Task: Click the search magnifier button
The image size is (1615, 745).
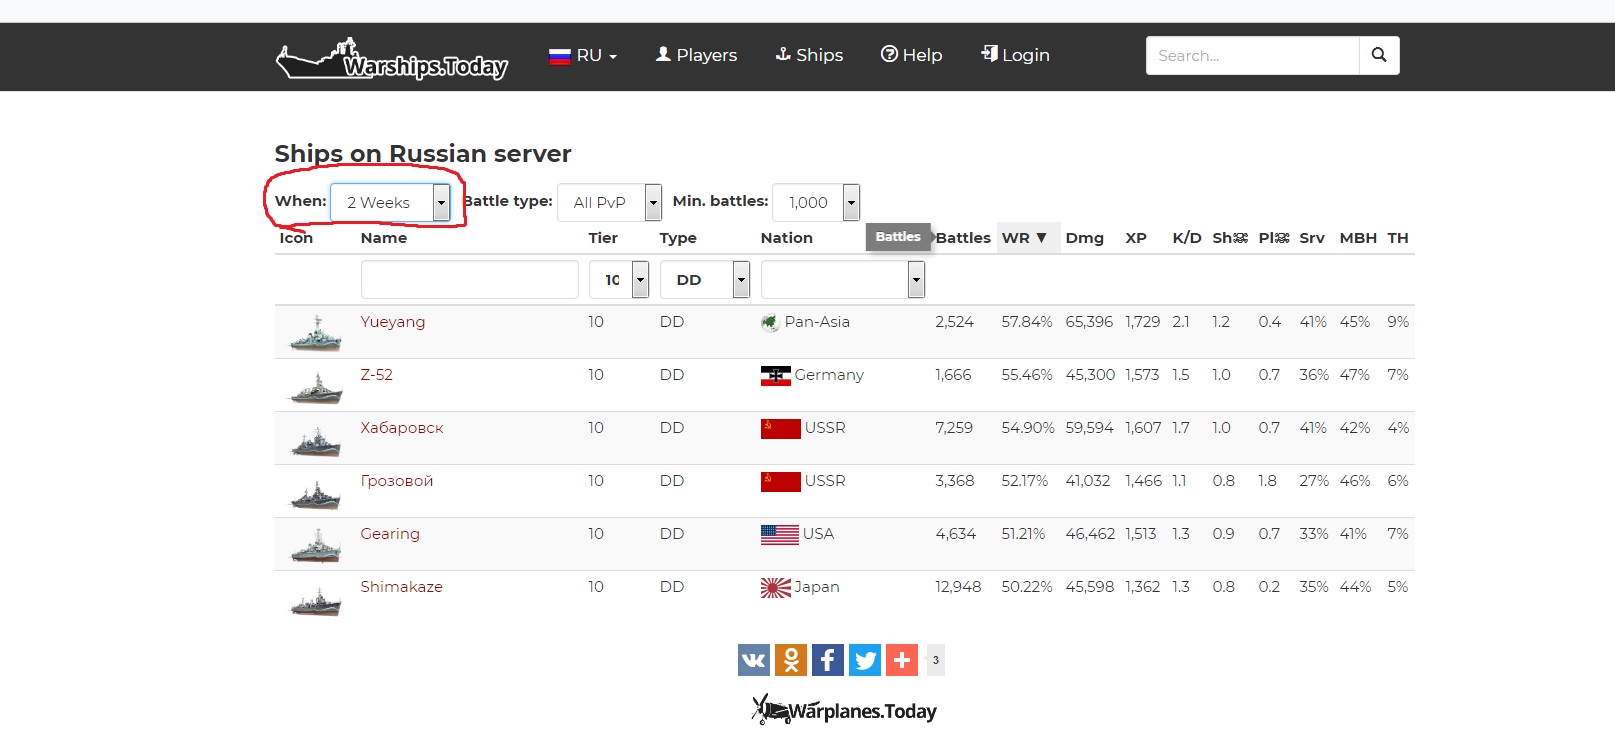Action: click(x=1378, y=56)
